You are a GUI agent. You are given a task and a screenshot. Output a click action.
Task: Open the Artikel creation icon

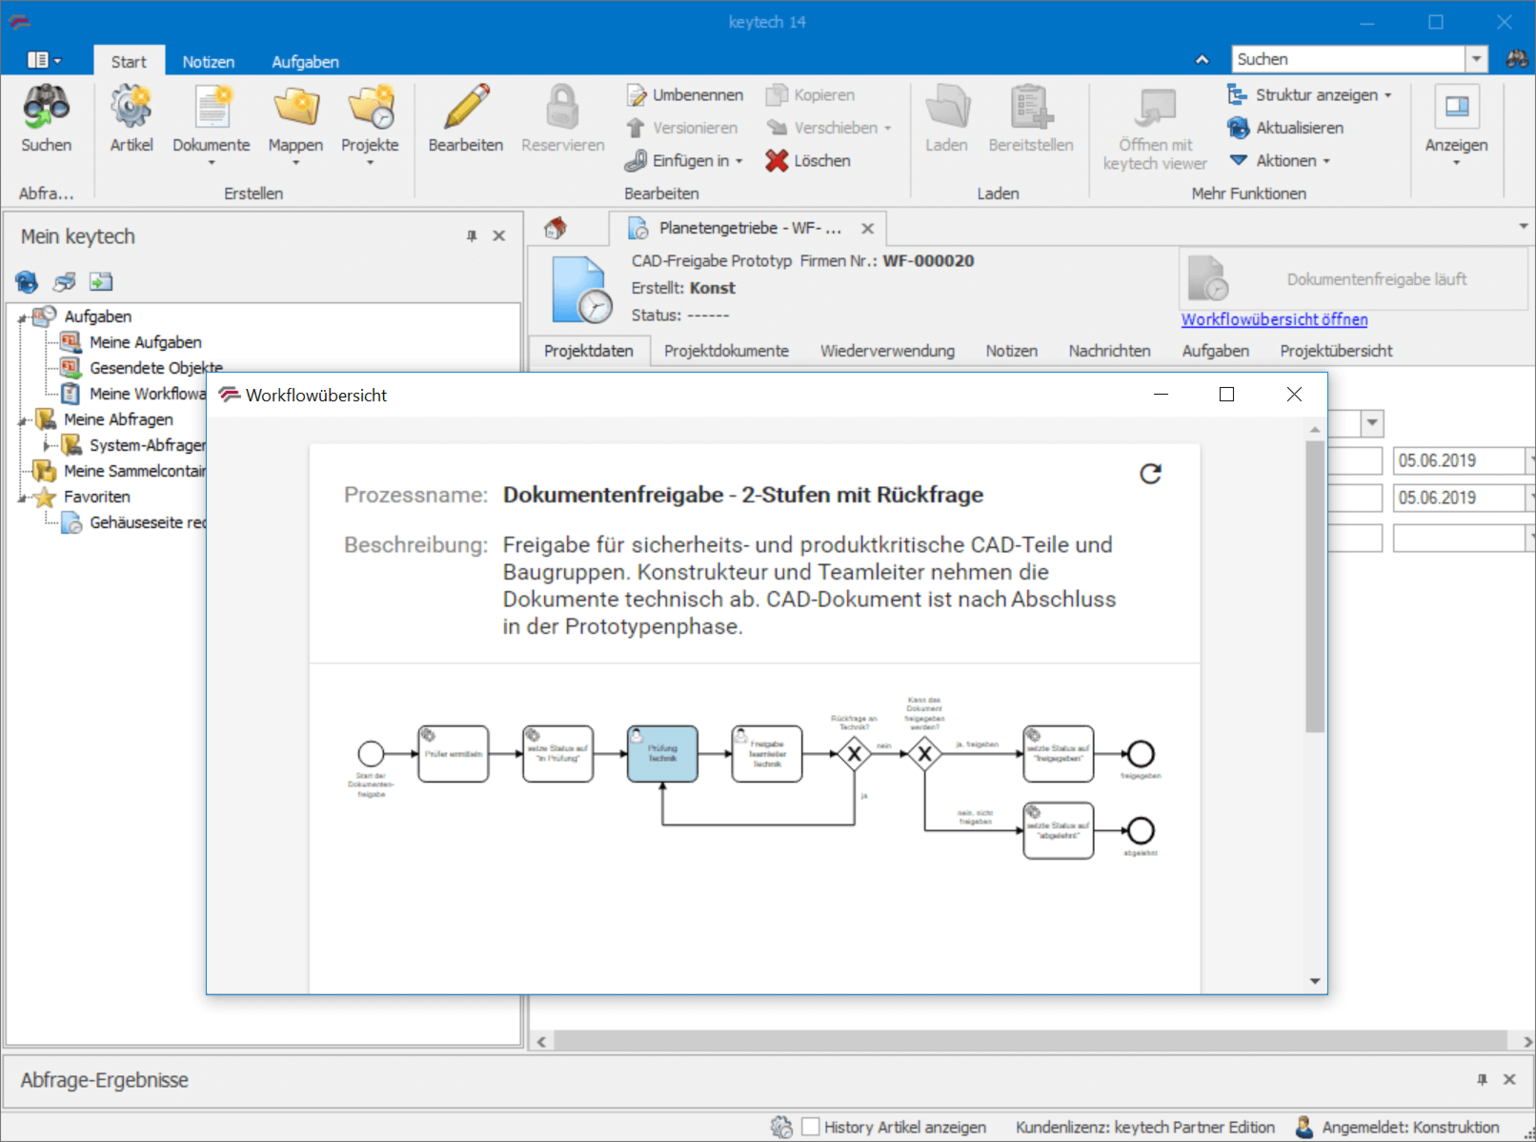point(131,108)
